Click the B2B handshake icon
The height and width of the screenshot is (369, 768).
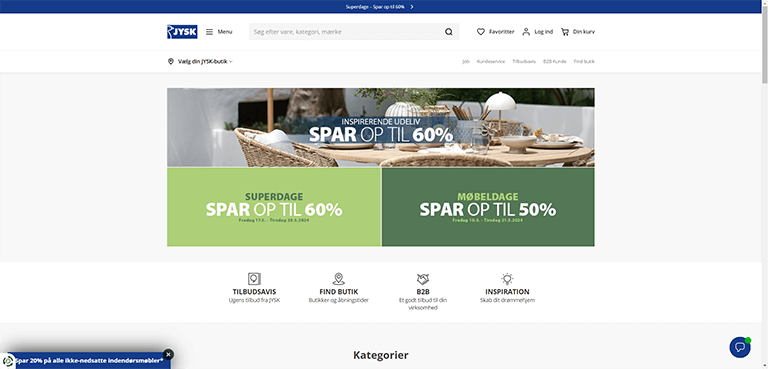423,279
